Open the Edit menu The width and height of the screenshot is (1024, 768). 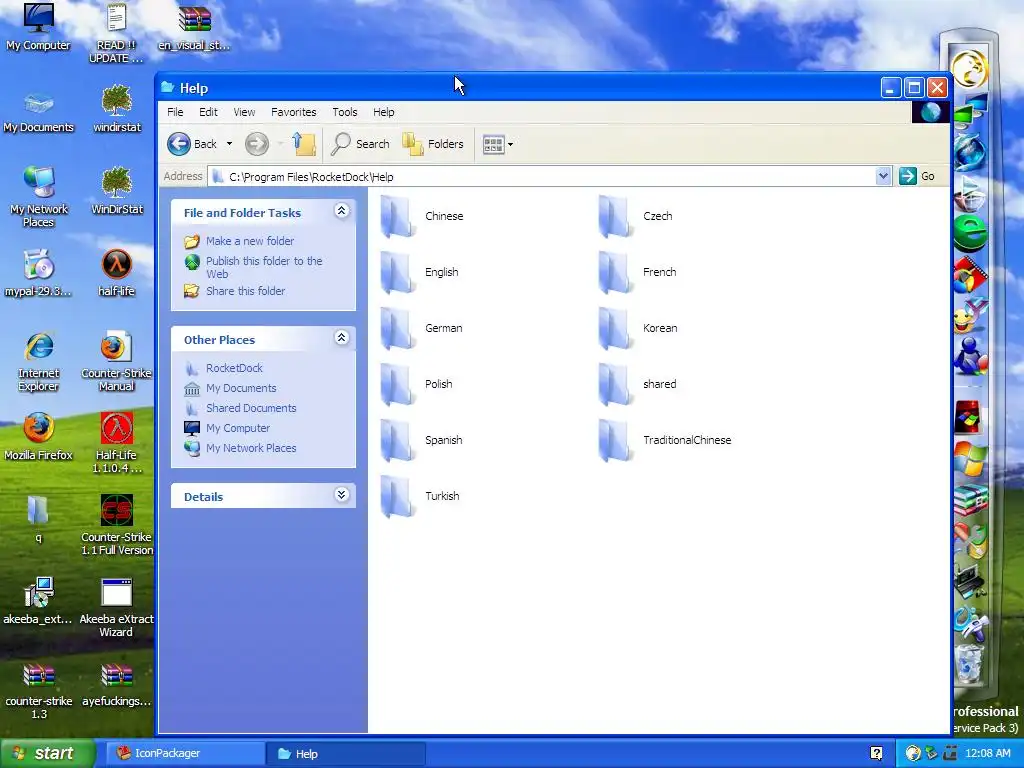pos(208,112)
